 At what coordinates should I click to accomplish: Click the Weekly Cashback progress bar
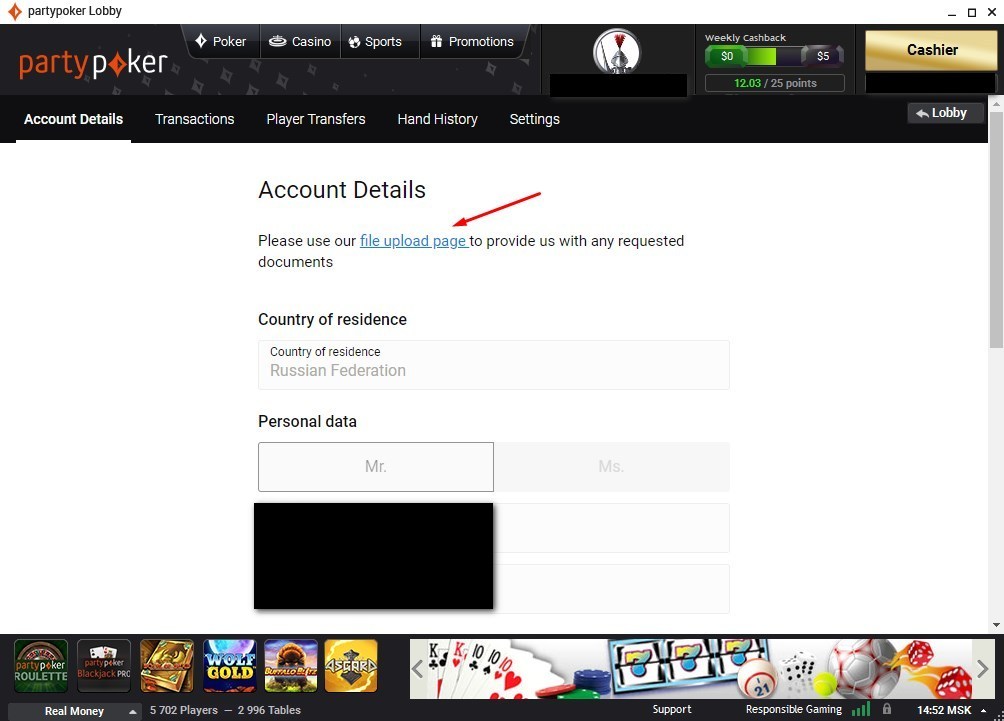pos(773,57)
